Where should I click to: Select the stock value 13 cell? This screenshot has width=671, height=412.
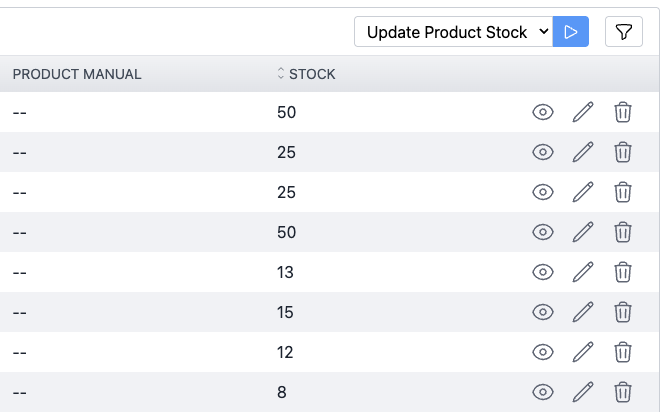click(x=285, y=272)
